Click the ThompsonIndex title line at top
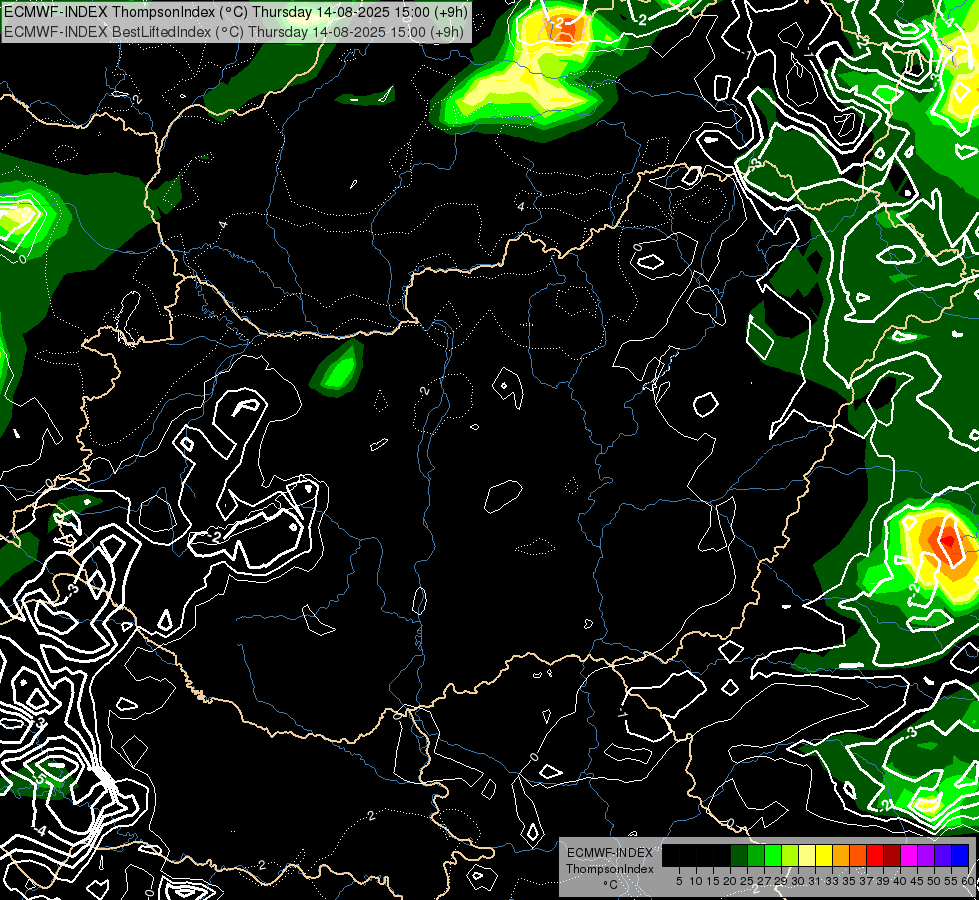 click(235, 12)
